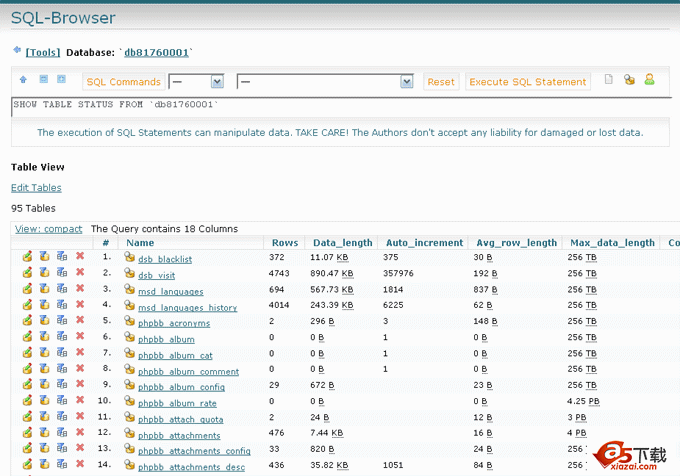Open the phpbb_acronyms table link

pyautogui.click(x=174, y=323)
